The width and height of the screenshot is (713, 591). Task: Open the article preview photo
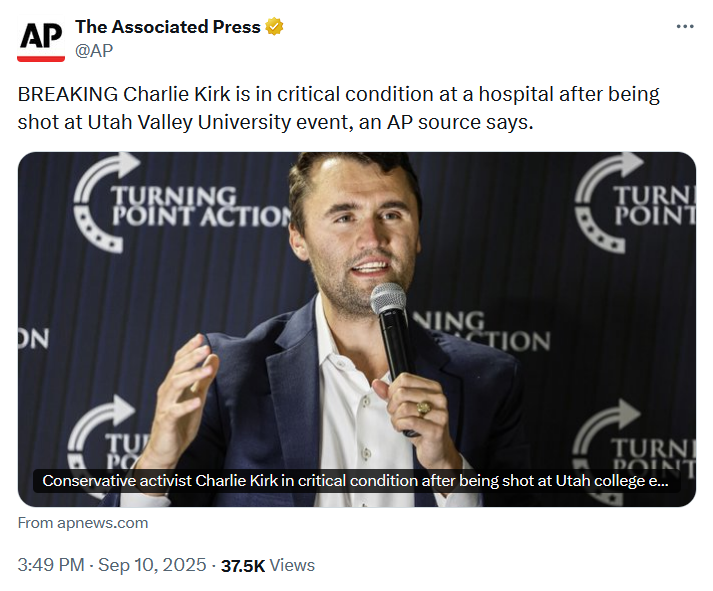(356, 300)
